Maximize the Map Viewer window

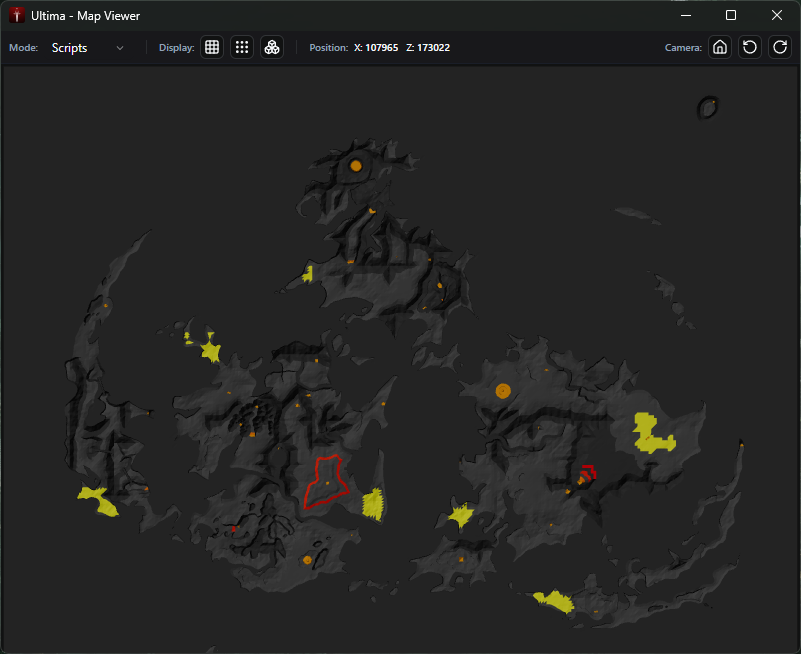point(731,15)
